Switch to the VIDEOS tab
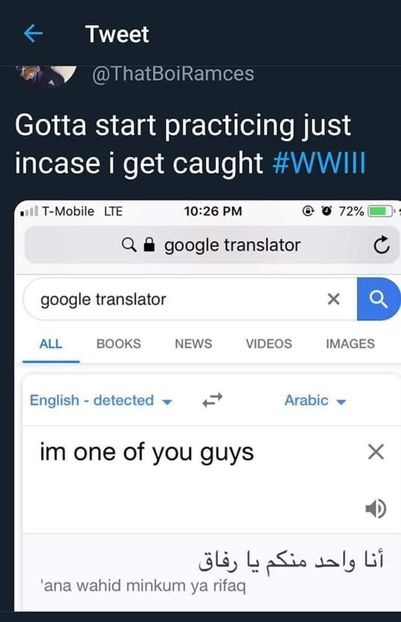Viewport: 401px width, 622px height. point(269,344)
